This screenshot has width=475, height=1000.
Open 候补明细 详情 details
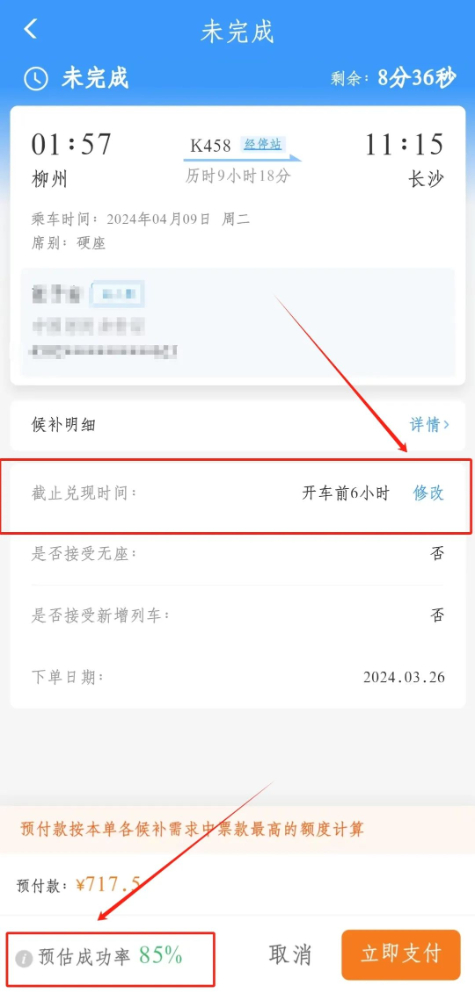[429, 425]
